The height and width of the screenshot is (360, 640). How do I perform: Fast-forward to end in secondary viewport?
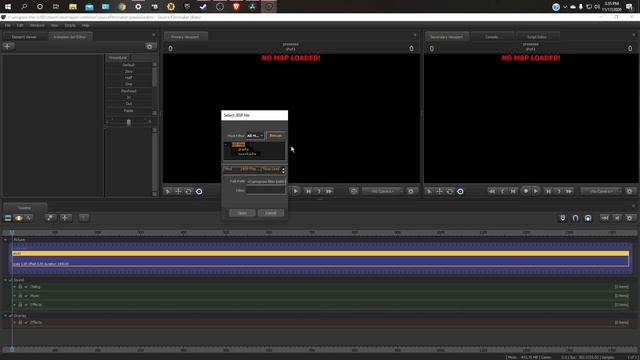[x=569, y=191]
